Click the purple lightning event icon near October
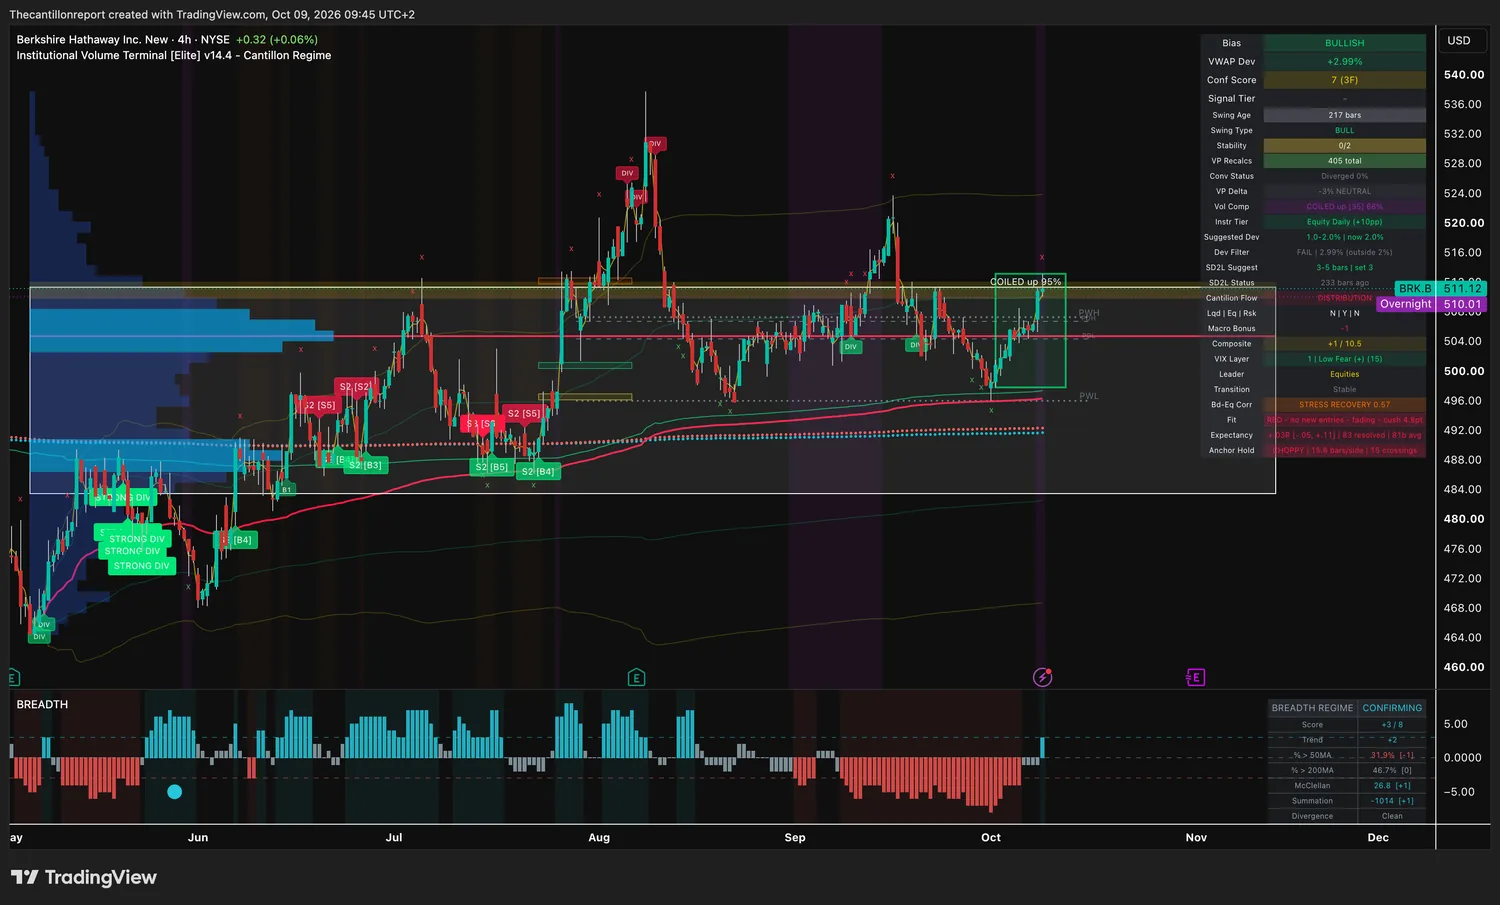Viewport: 1500px width, 905px height. (x=1042, y=678)
